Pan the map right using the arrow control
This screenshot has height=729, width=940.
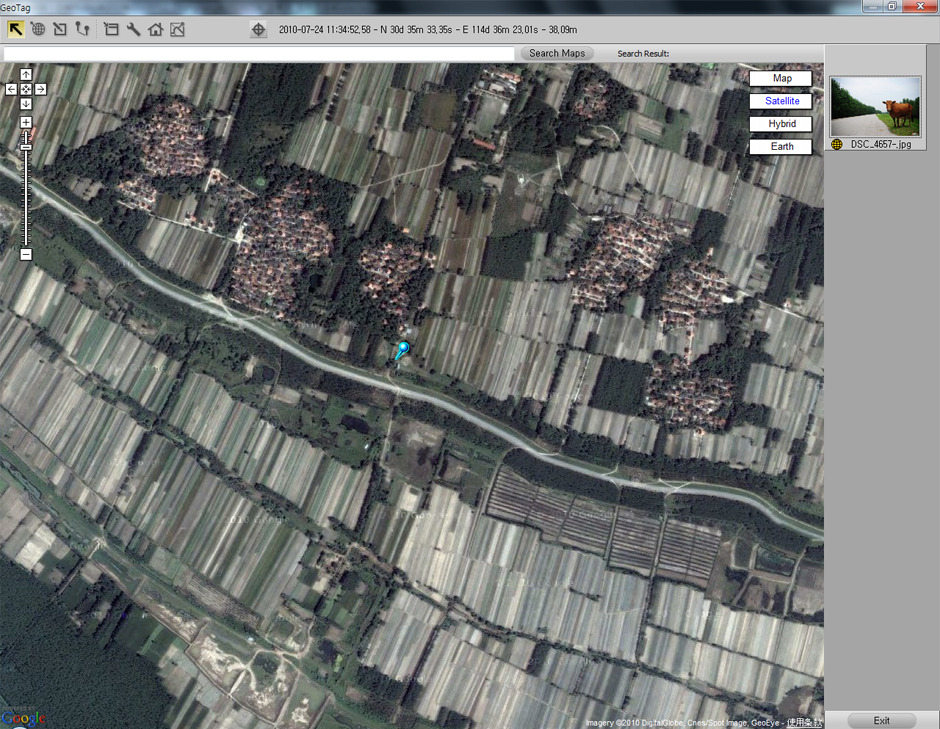pyautogui.click(x=40, y=89)
